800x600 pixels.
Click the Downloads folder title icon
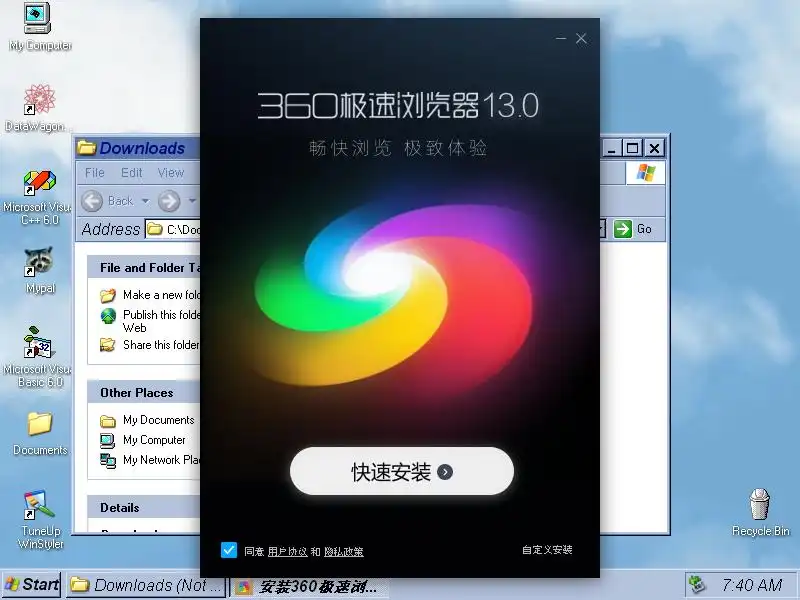tap(86, 148)
